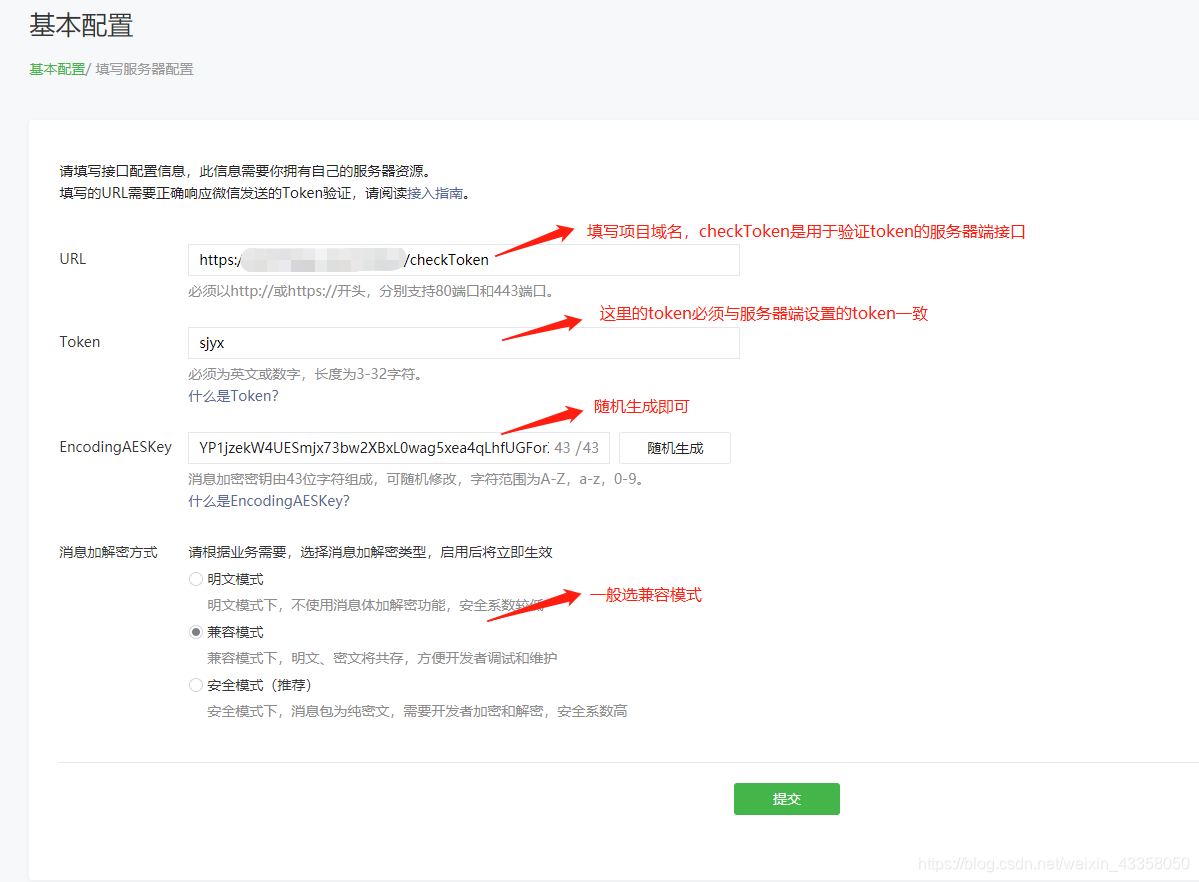Click the Token field label
This screenshot has width=1199, height=882.
click(80, 342)
